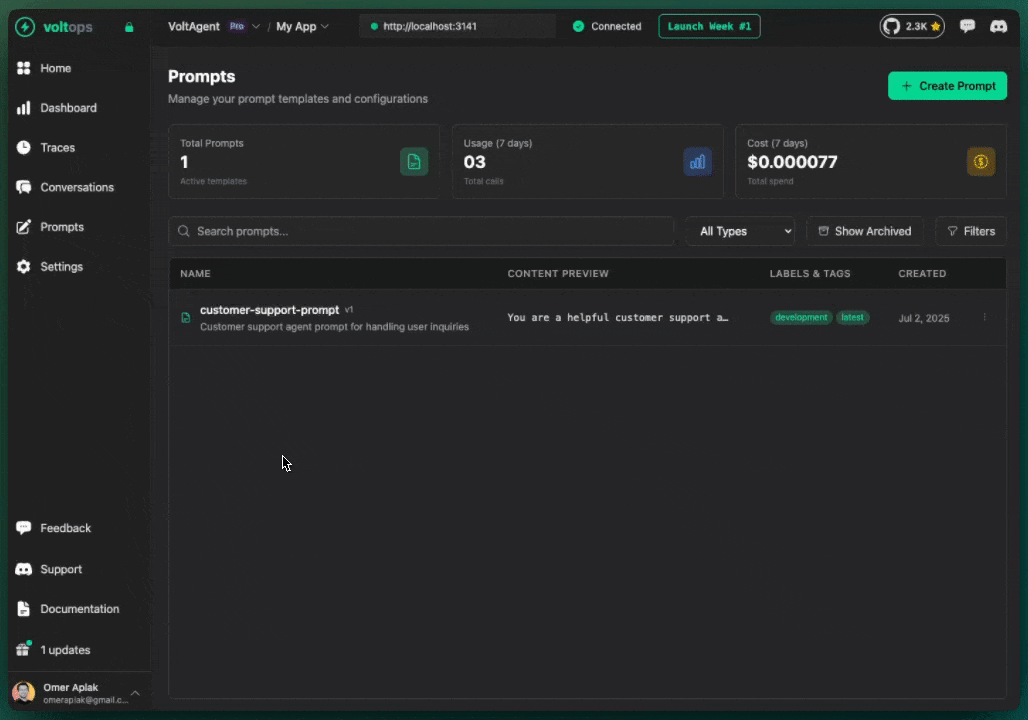1028x720 pixels.
Task: Open the Home page
Action: 55,68
